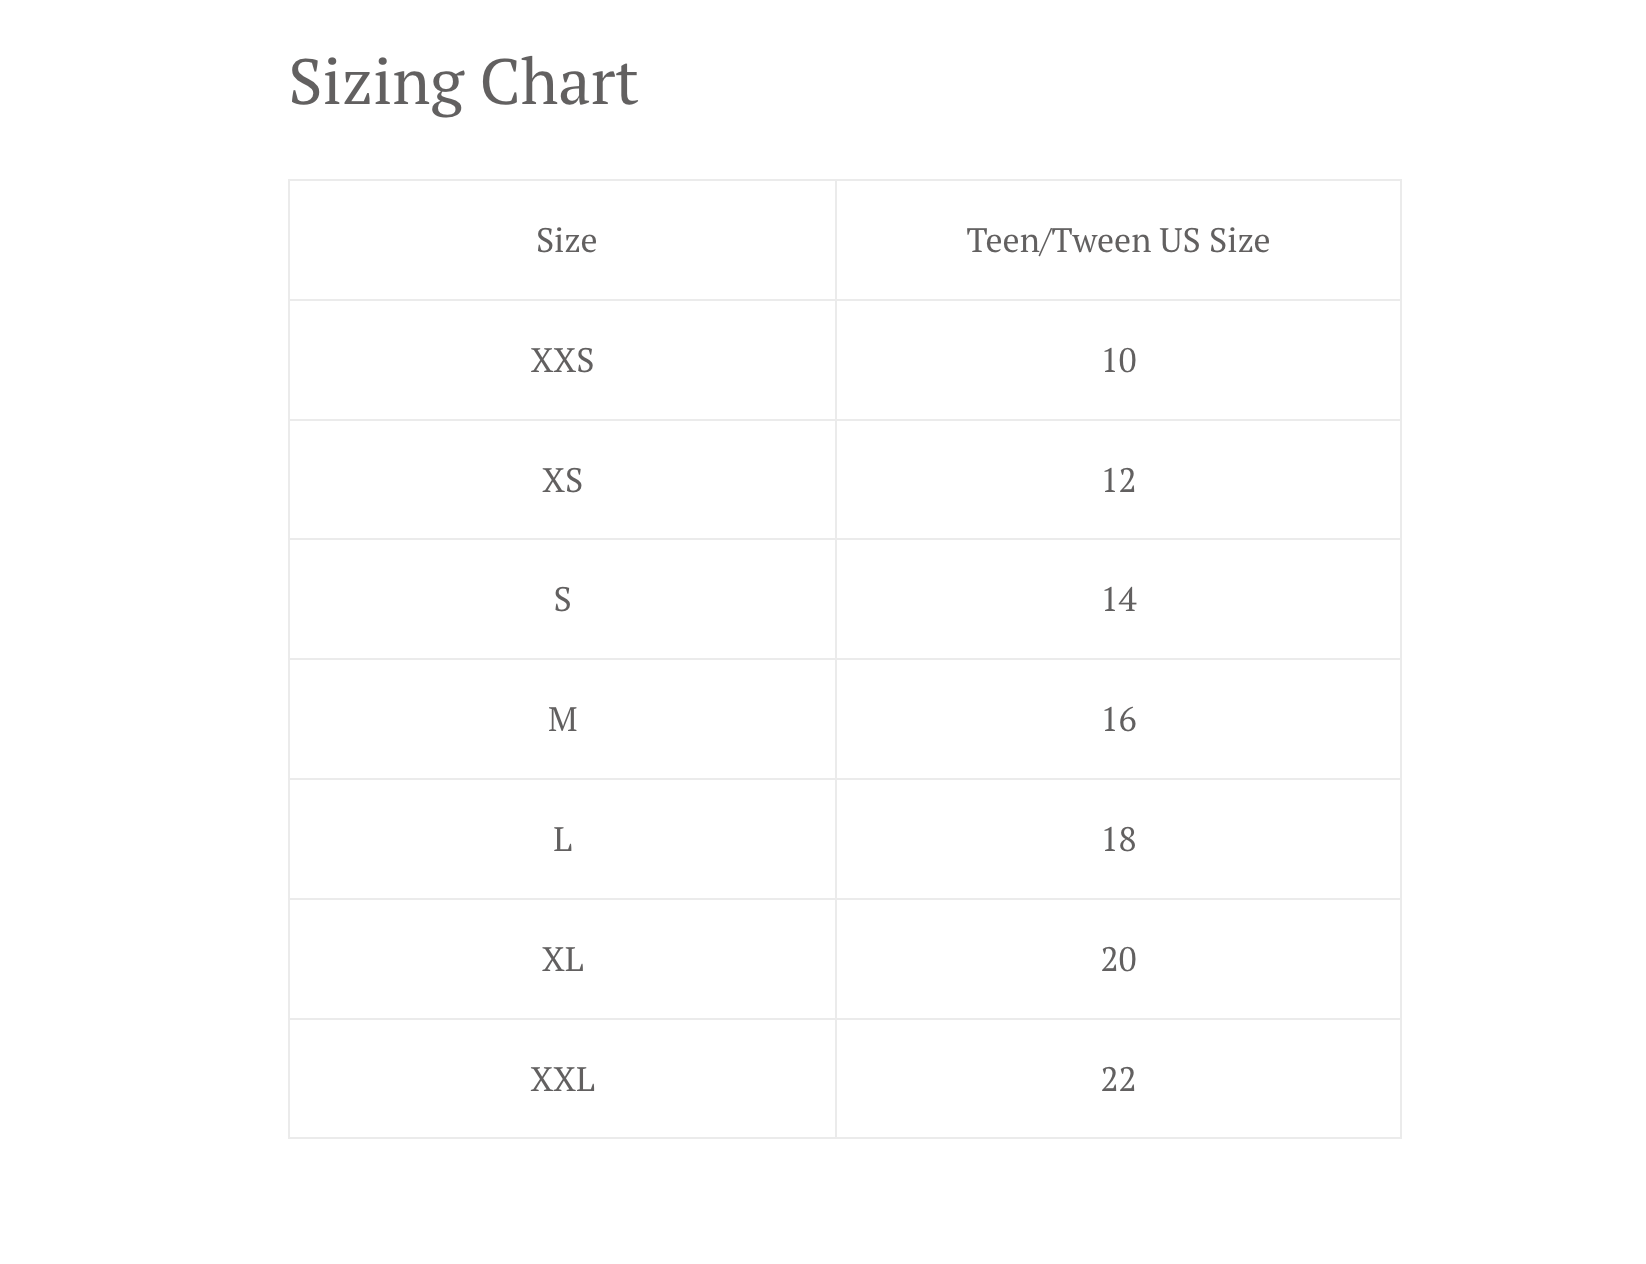The image size is (1646, 1264).
Task: Click the word Sizing in the title
Action: pyautogui.click(x=377, y=85)
